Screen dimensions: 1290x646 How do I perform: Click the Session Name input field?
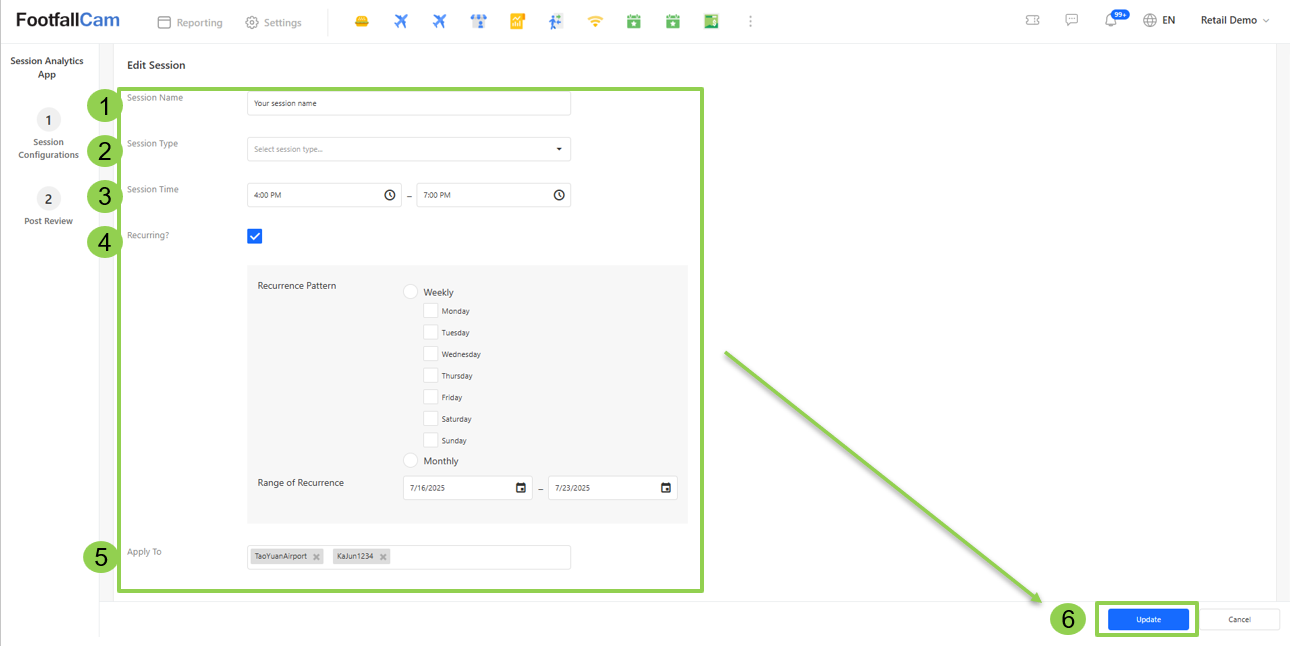(408, 103)
